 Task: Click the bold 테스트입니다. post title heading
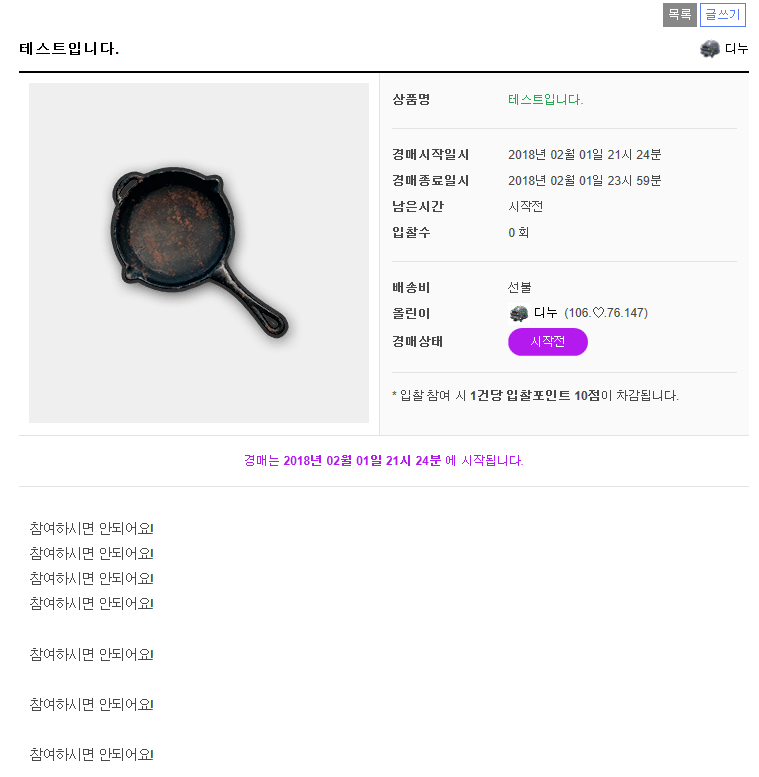click(x=69, y=49)
